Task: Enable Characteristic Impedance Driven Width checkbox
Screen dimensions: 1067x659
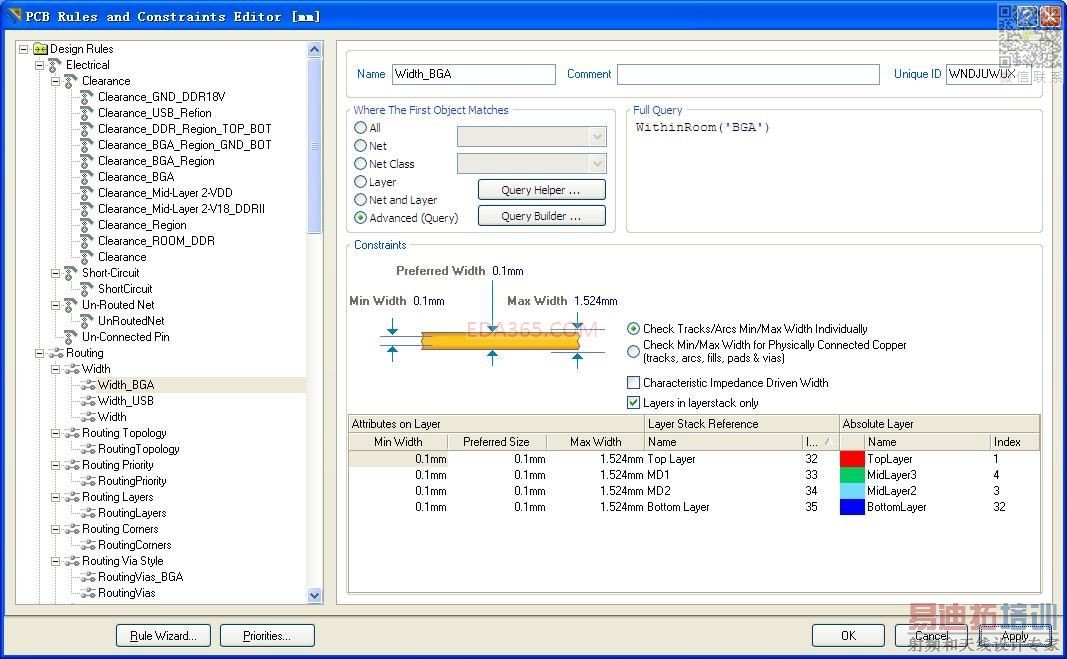Action: [x=634, y=383]
